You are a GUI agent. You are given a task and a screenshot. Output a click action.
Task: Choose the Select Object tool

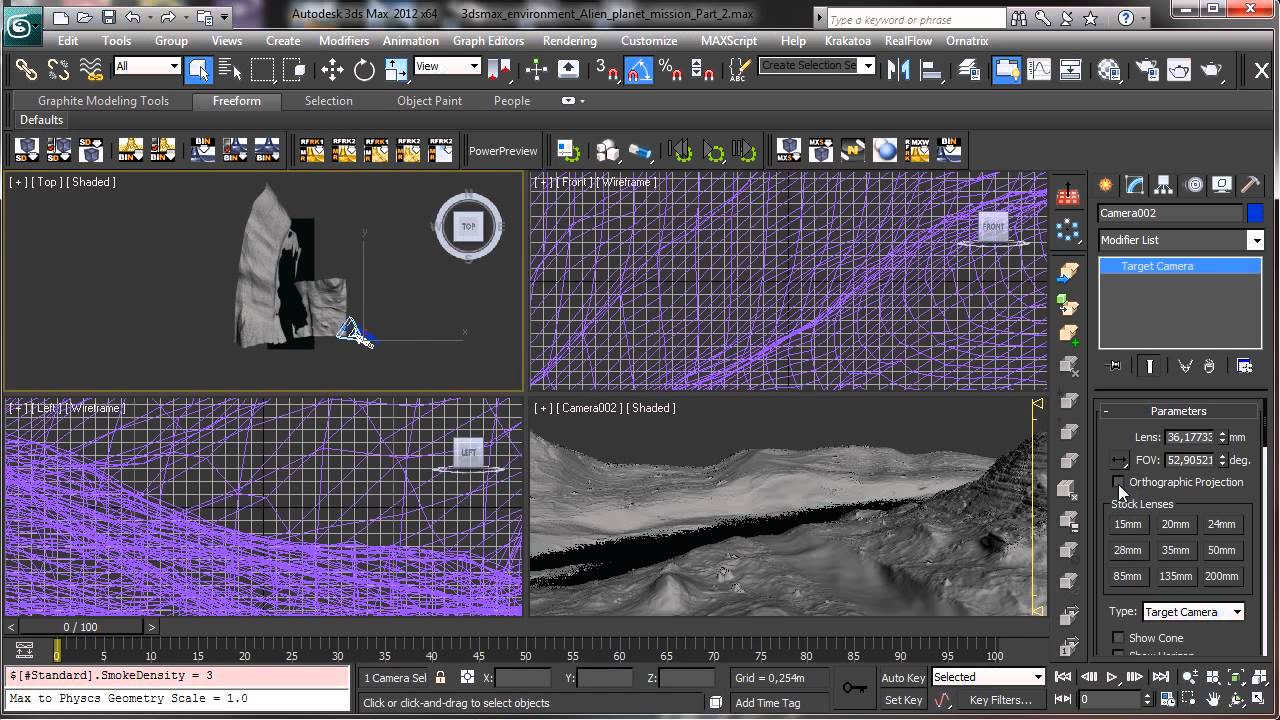point(199,69)
